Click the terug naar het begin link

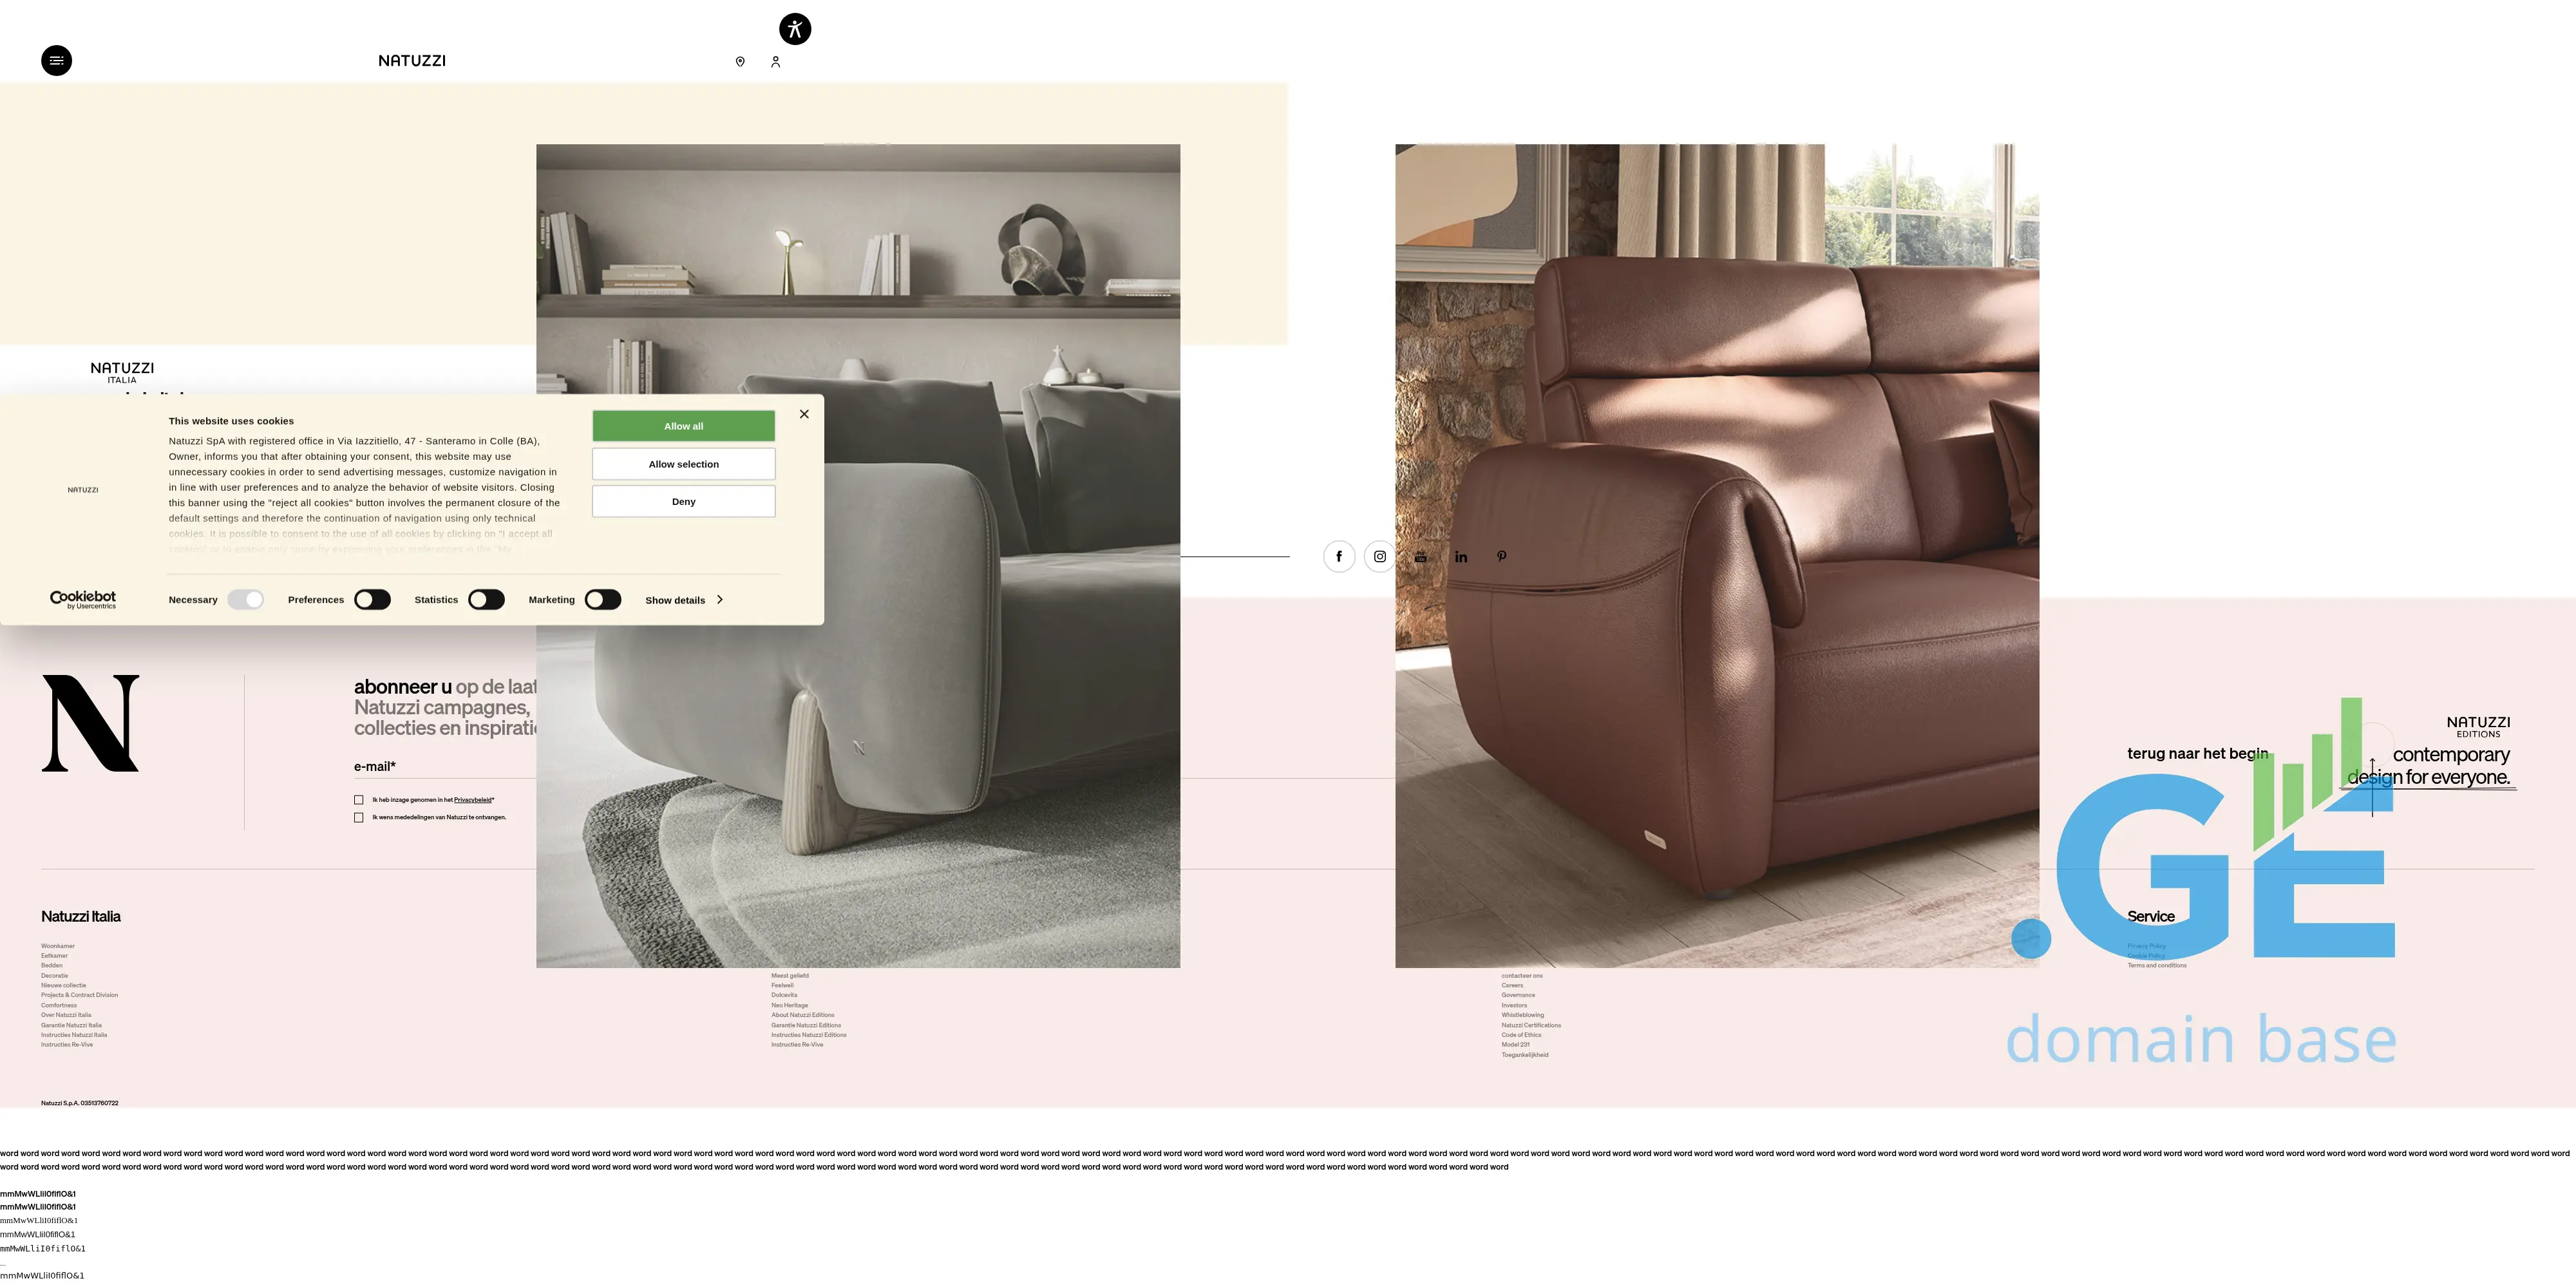(2197, 754)
